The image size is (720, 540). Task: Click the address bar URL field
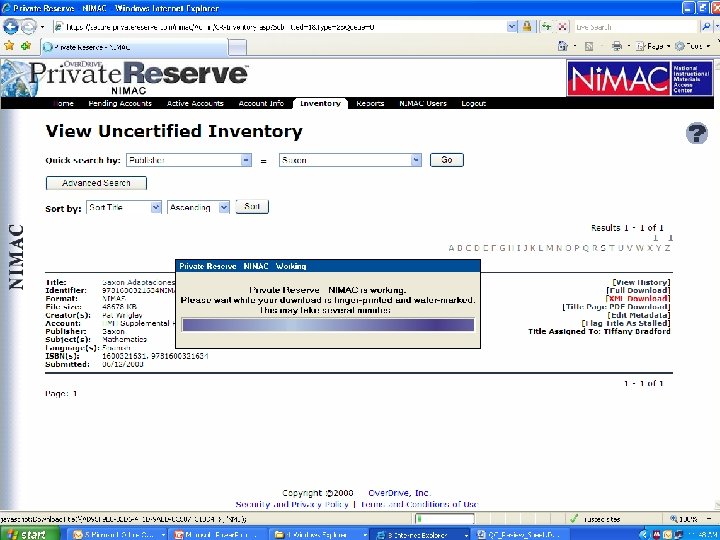(x=280, y=27)
